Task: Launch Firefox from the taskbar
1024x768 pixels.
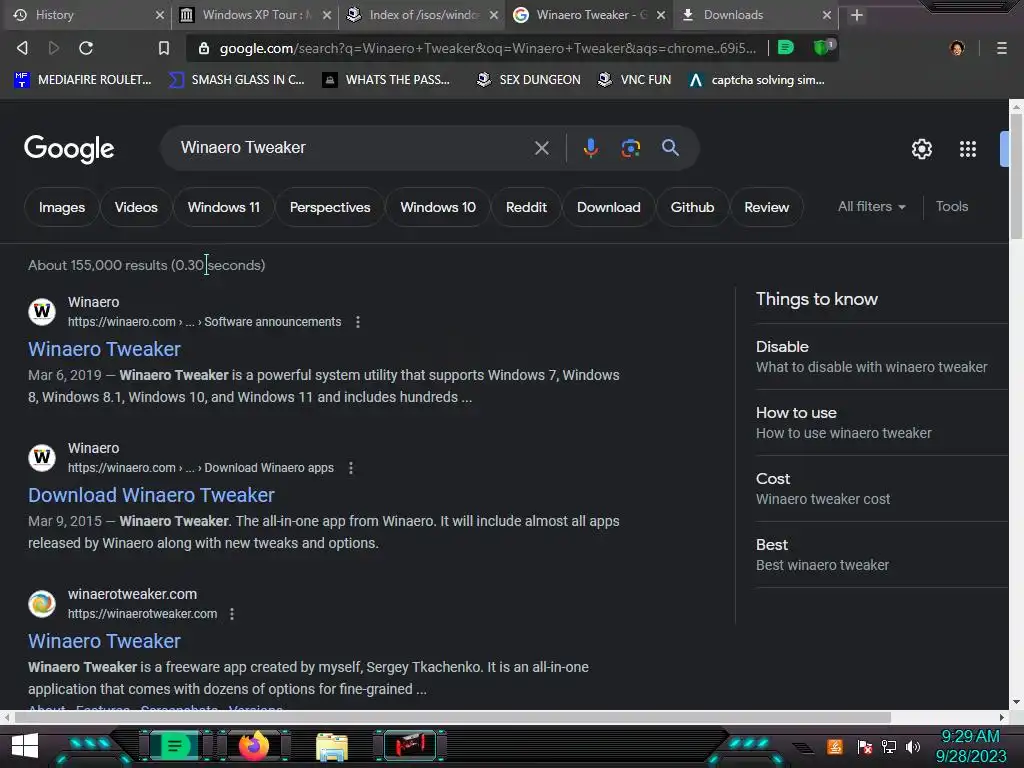Action: 253,745
